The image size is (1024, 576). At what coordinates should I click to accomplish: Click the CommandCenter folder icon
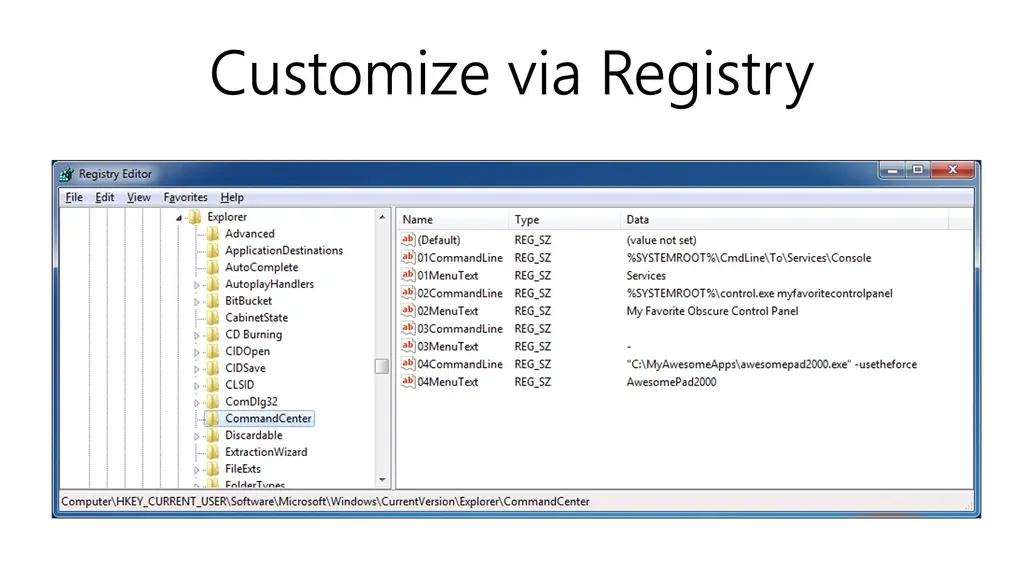click(x=212, y=419)
